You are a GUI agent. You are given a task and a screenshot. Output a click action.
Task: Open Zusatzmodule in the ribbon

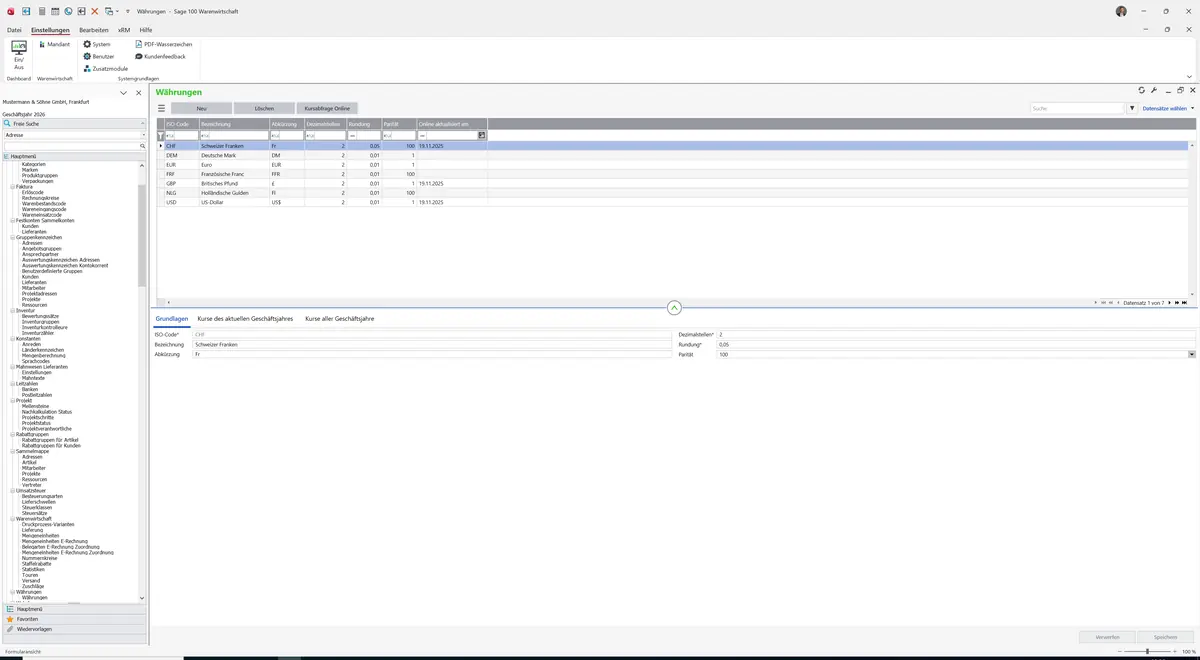105,68
